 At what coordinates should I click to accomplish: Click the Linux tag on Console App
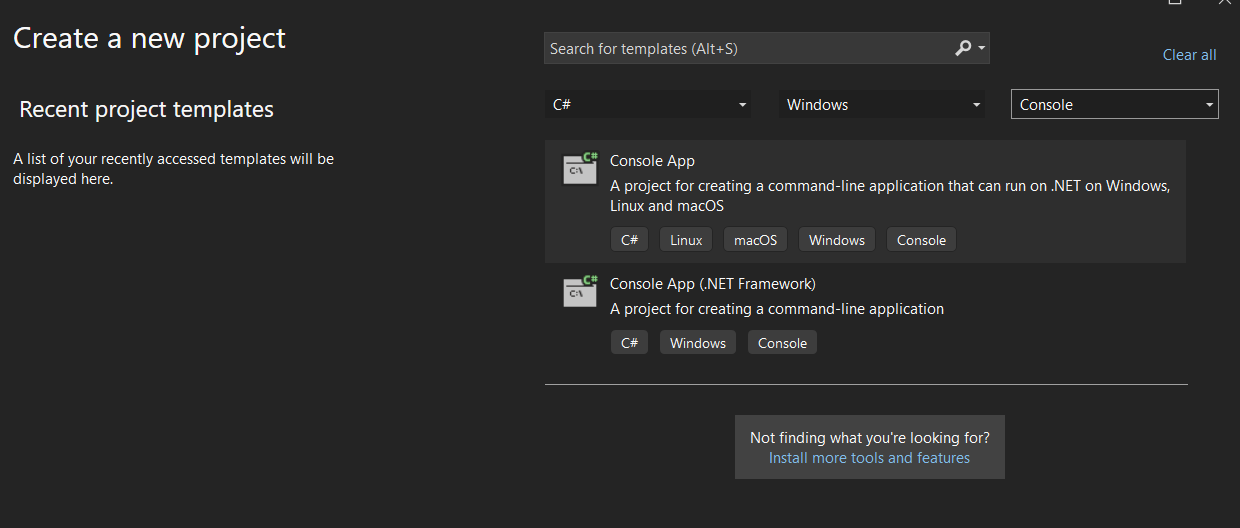pos(687,240)
